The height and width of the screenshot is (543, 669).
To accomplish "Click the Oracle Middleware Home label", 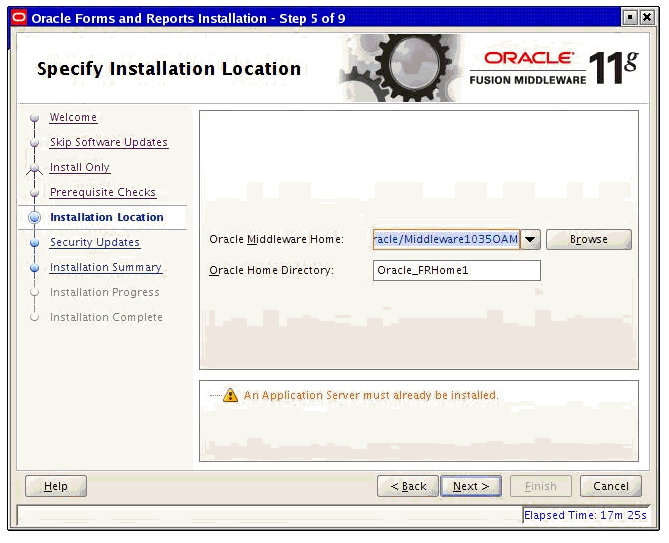I will [x=276, y=239].
